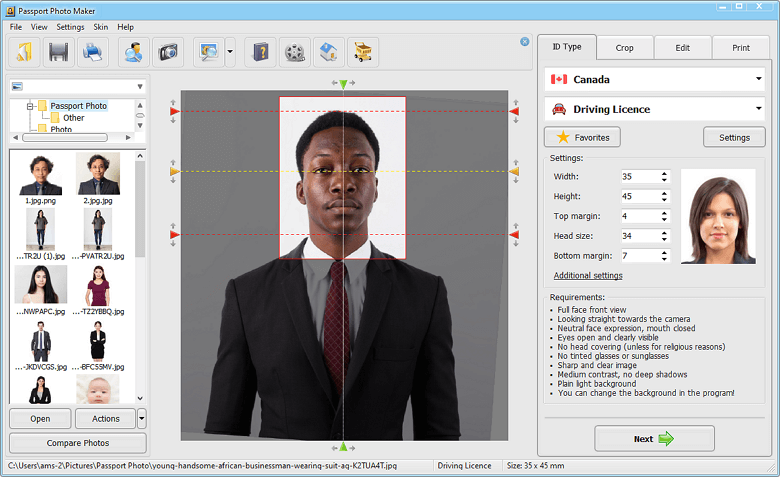The image size is (780, 477).
Task: Open the Additional settings link
Action: pyautogui.click(x=588, y=275)
